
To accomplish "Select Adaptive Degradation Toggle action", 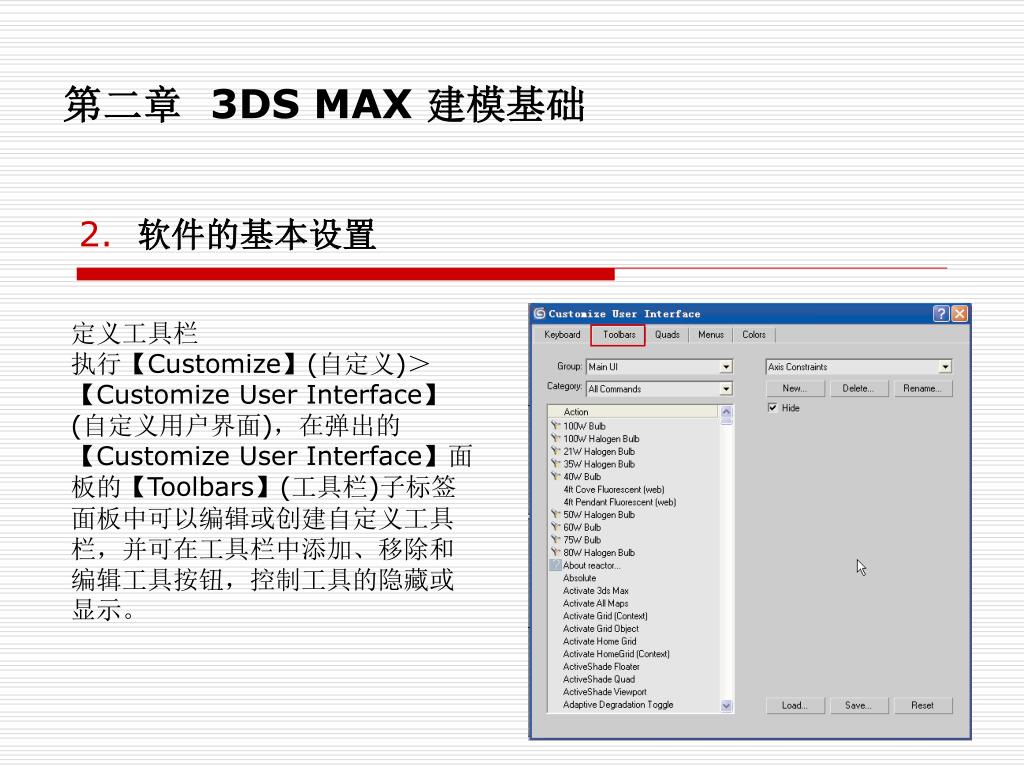I will coord(618,705).
